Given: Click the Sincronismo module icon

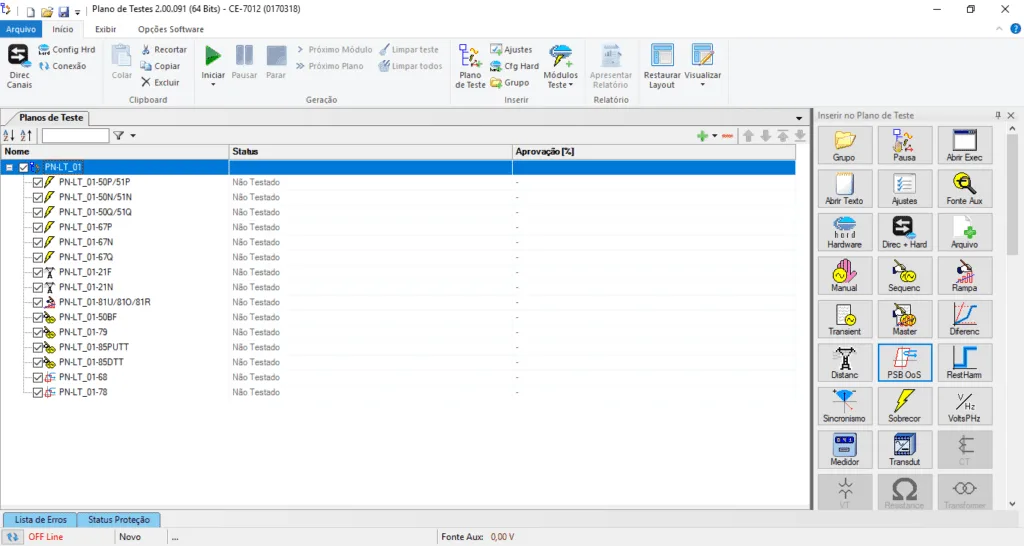Looking at the screenshot, I should pos(844,405).
